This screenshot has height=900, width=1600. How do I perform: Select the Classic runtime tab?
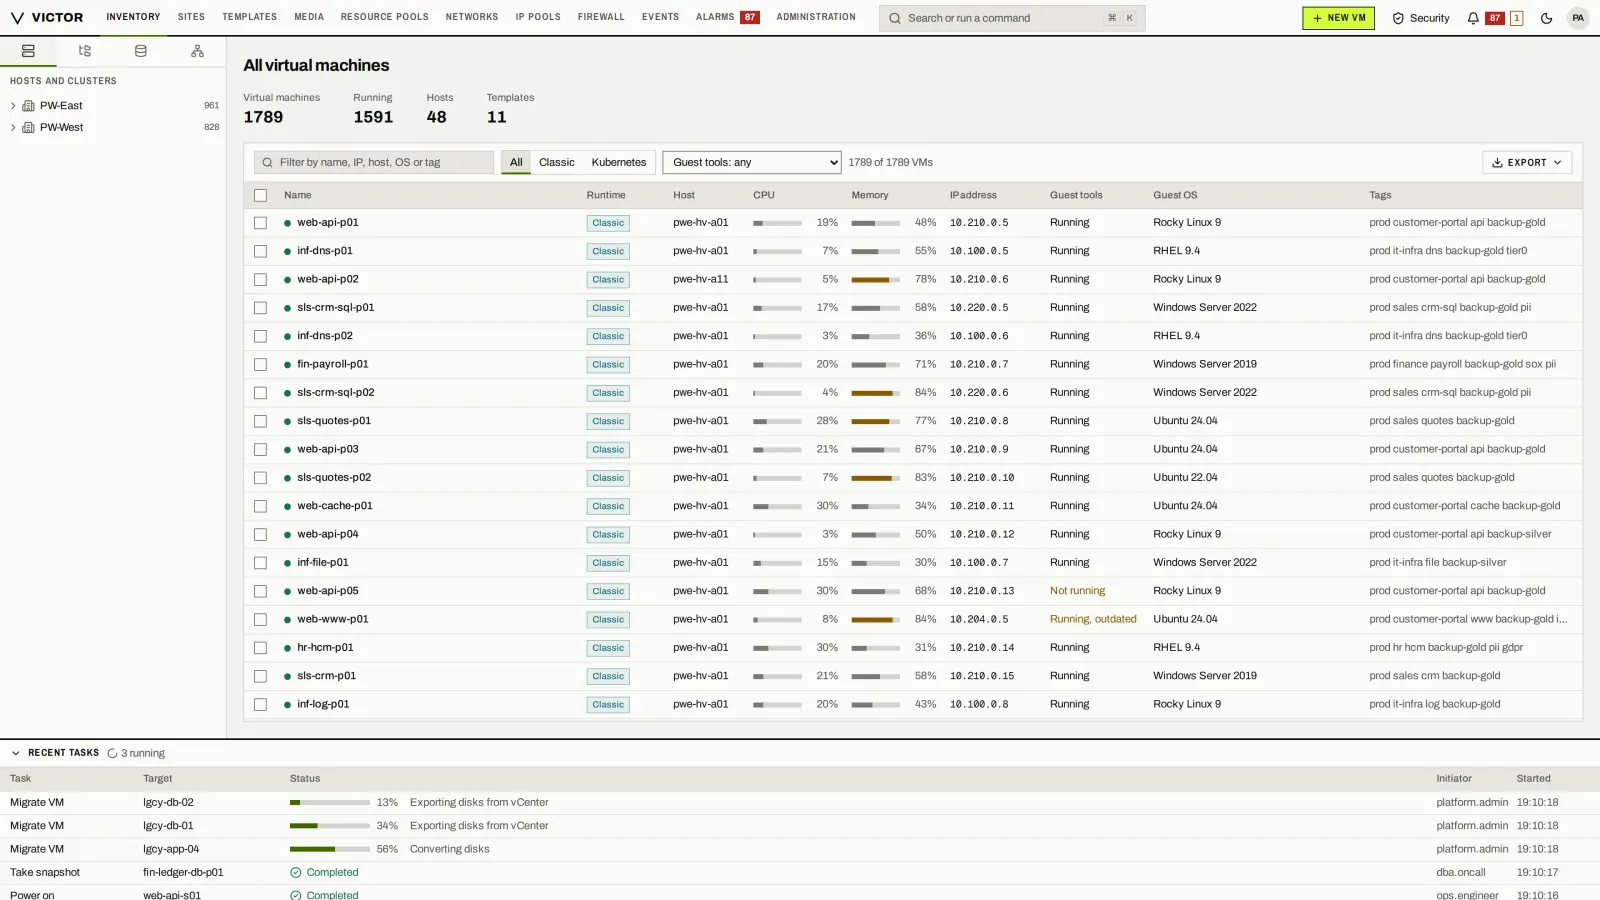[557, 162]
